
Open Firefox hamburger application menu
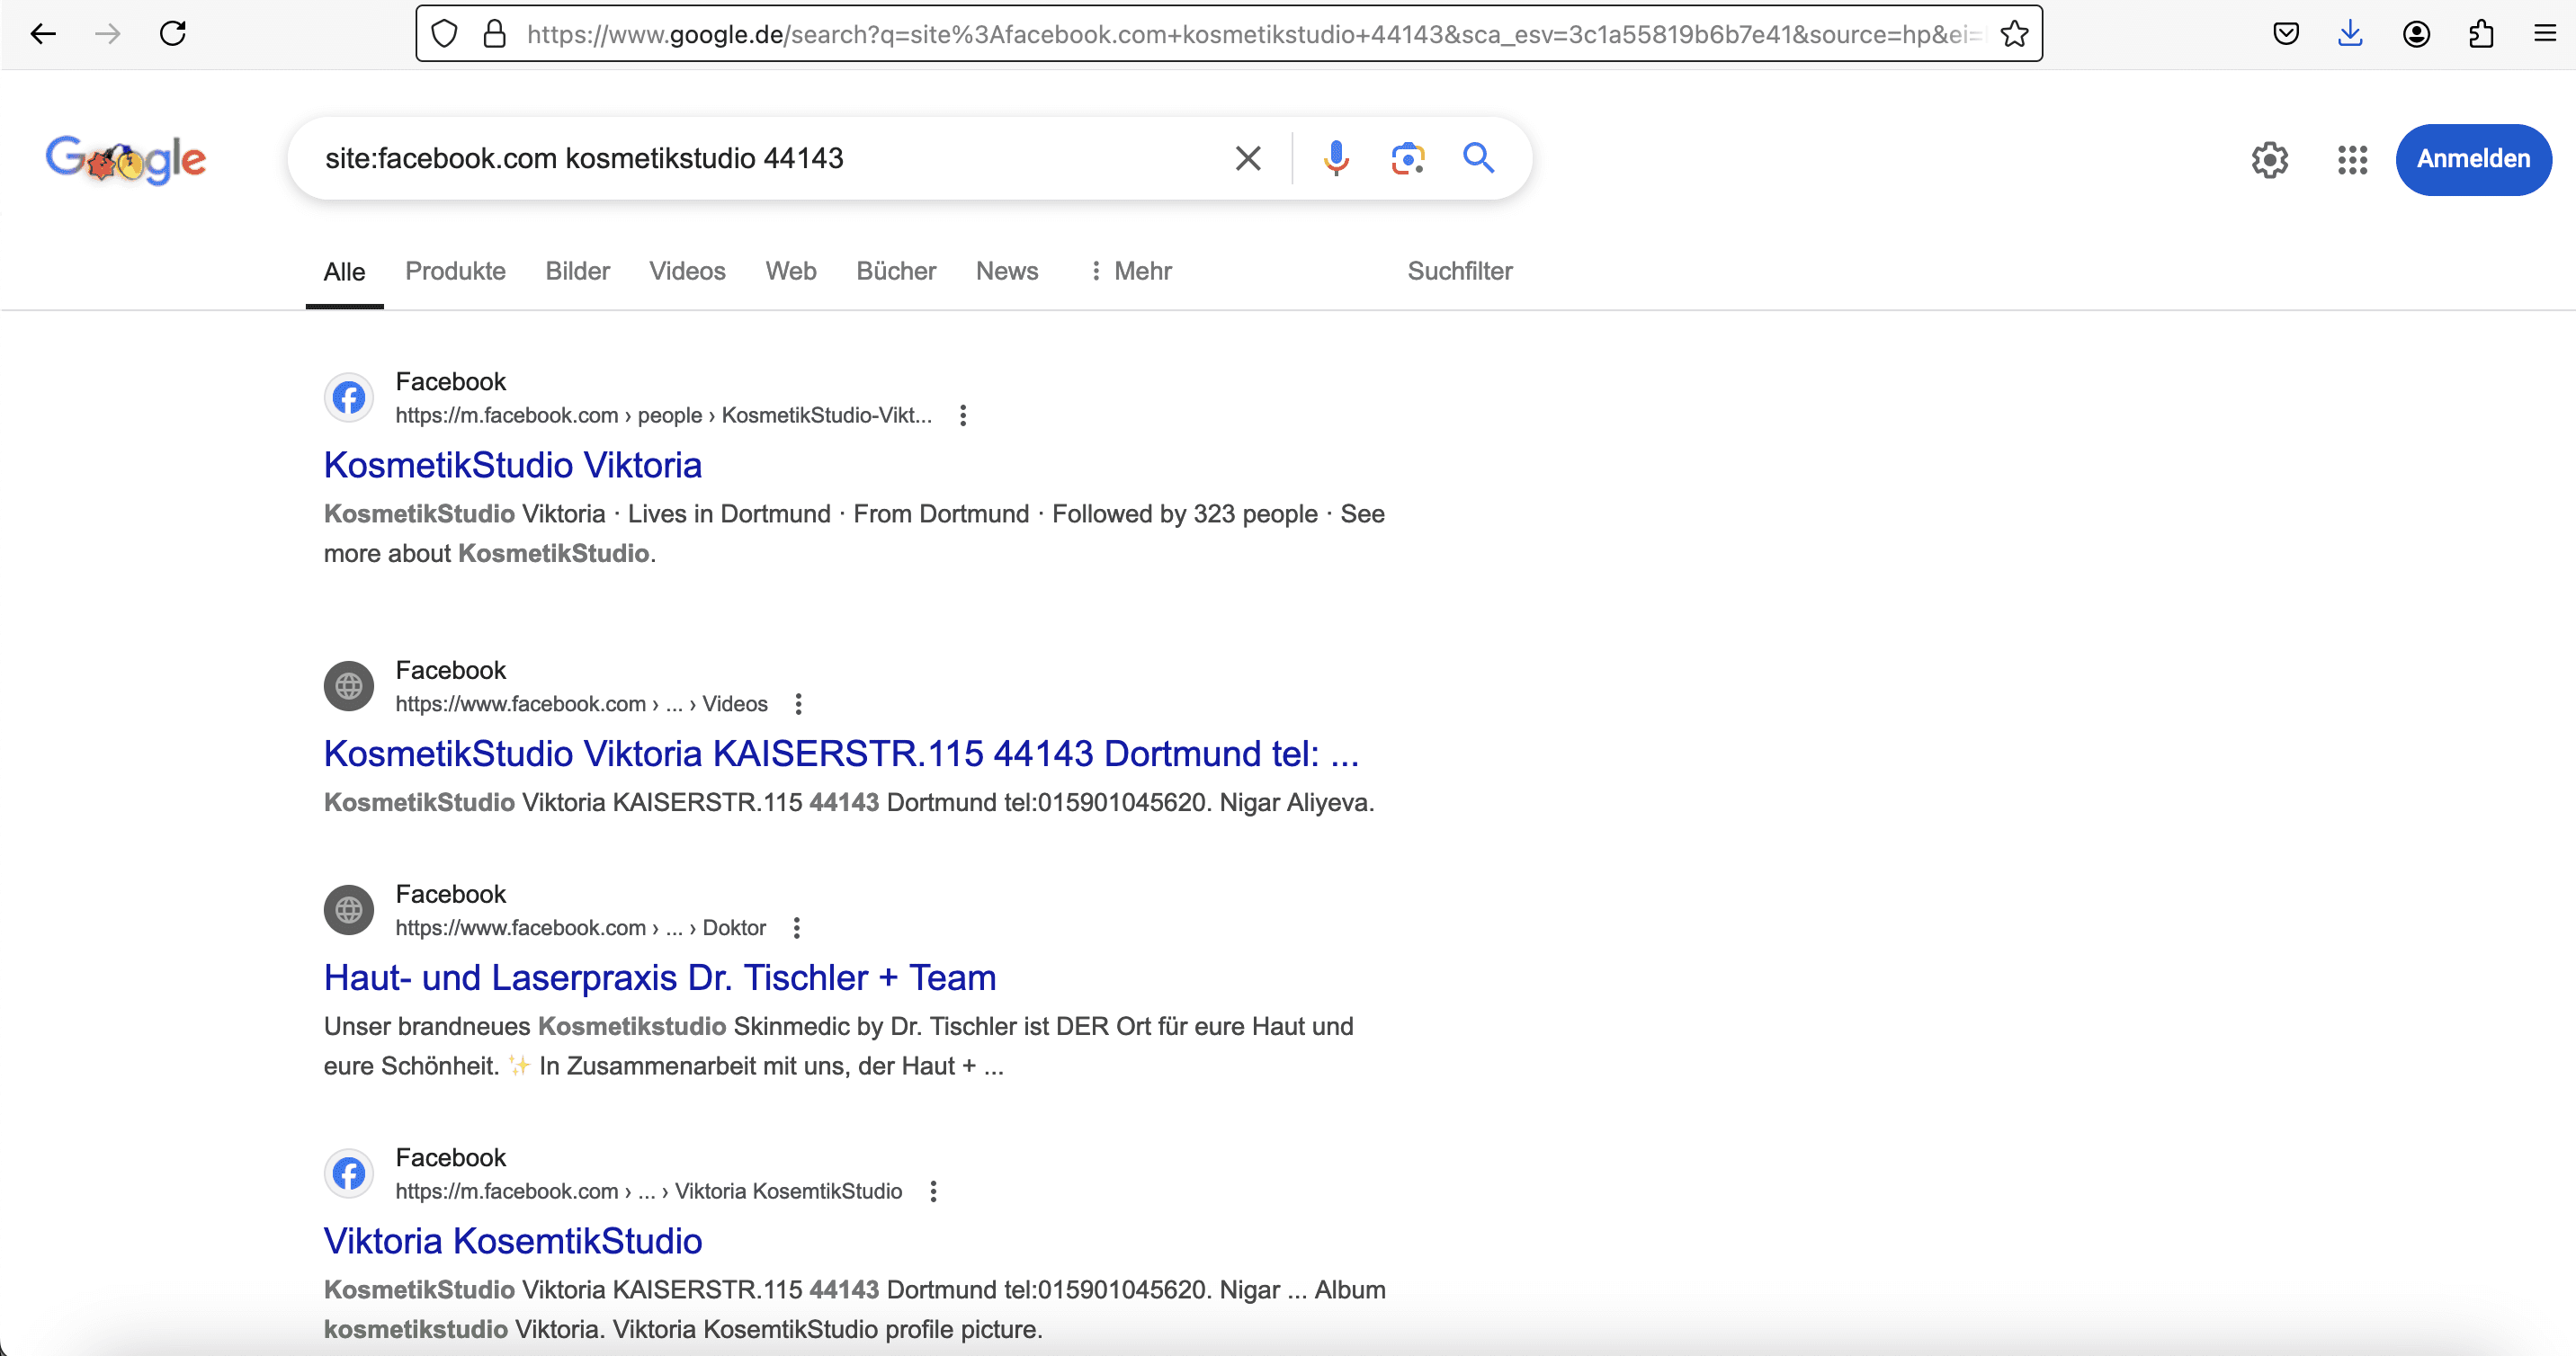[x=2545, y=34]
